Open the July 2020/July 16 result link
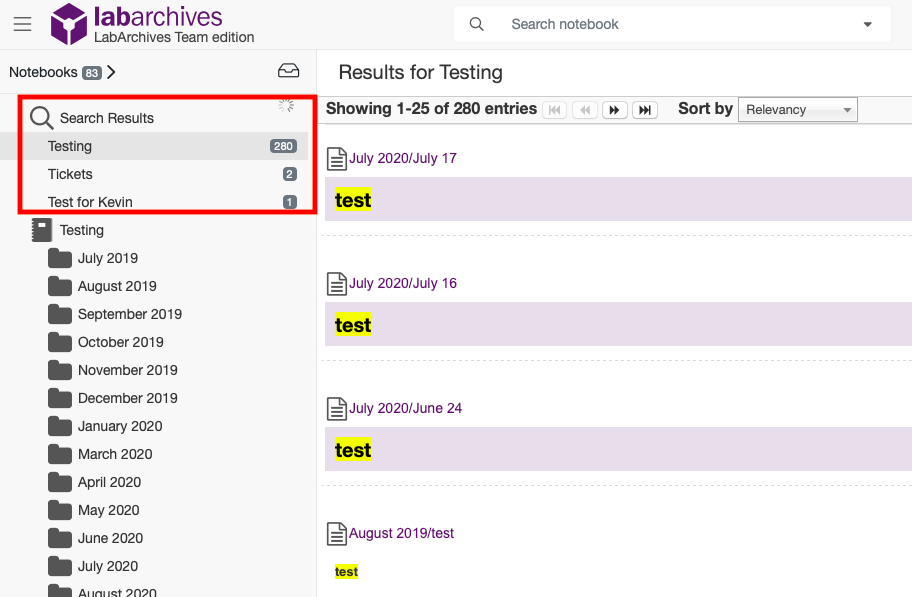This screenshot has height=597, width=912. pyautogui.click(x=402, y=283)
